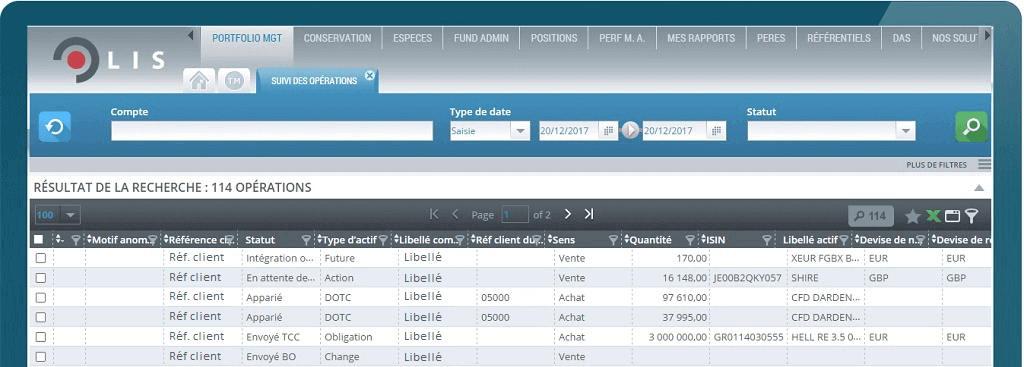Click the star favorites icon
This screenshot has width=1024, height=367.
pos(912,216)
